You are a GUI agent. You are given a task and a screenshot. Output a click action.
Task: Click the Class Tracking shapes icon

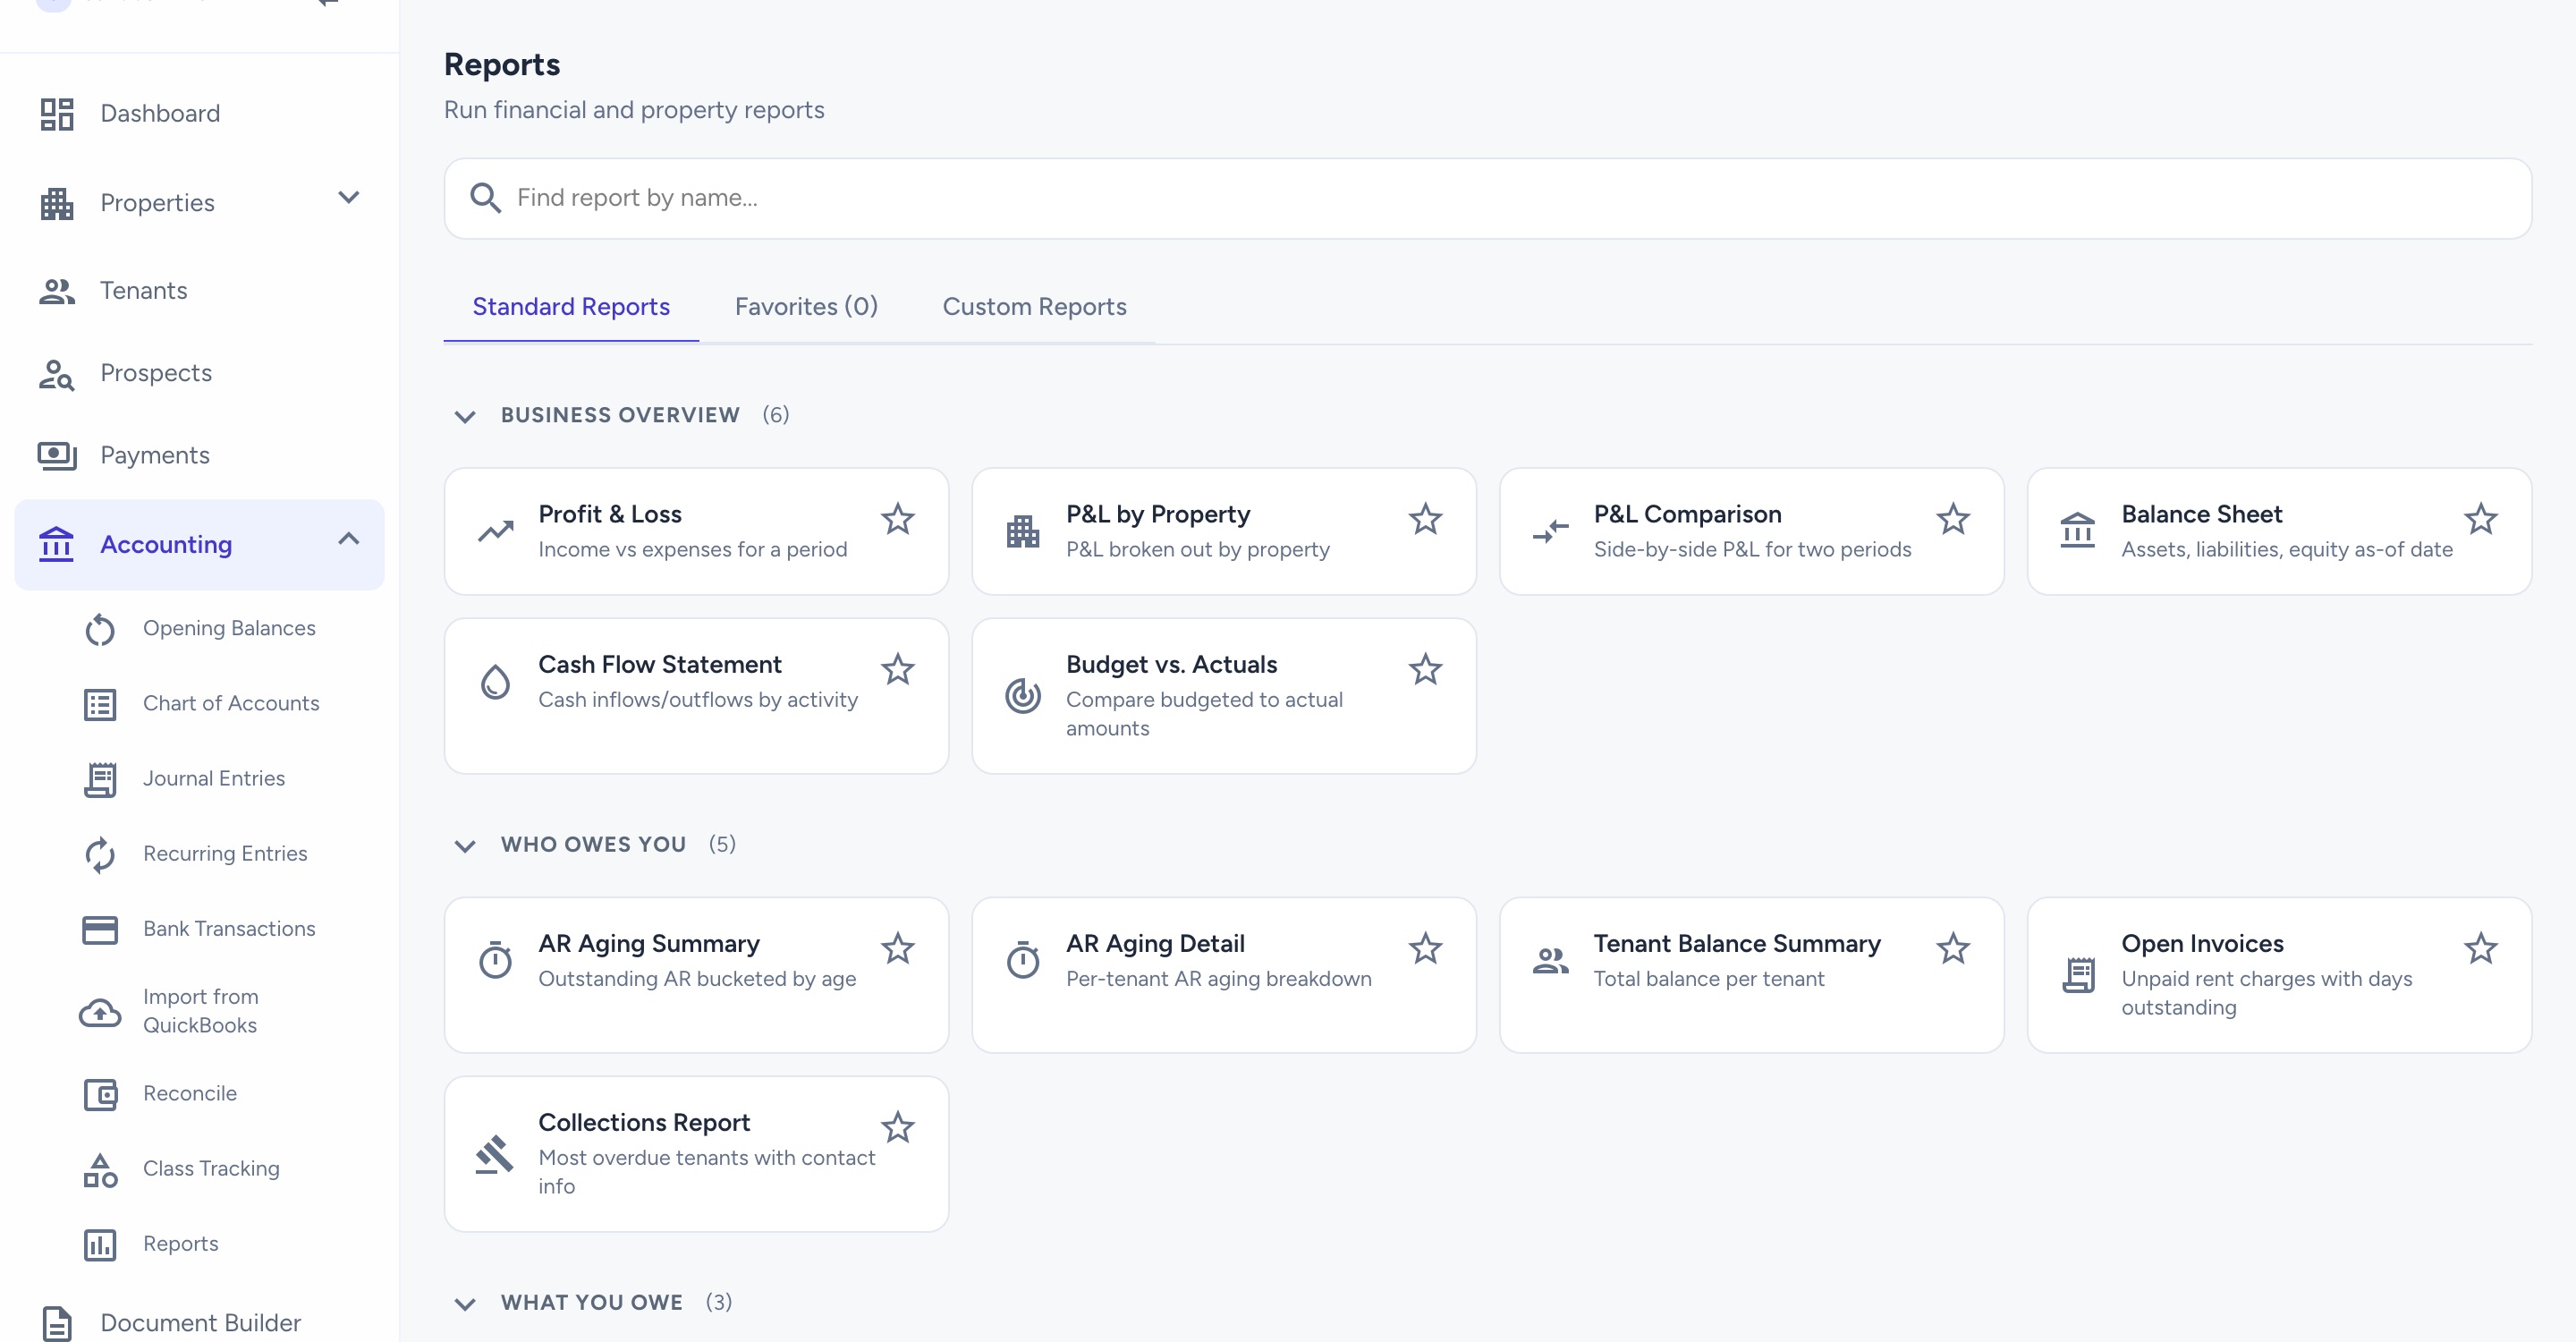click(100, 1169)
